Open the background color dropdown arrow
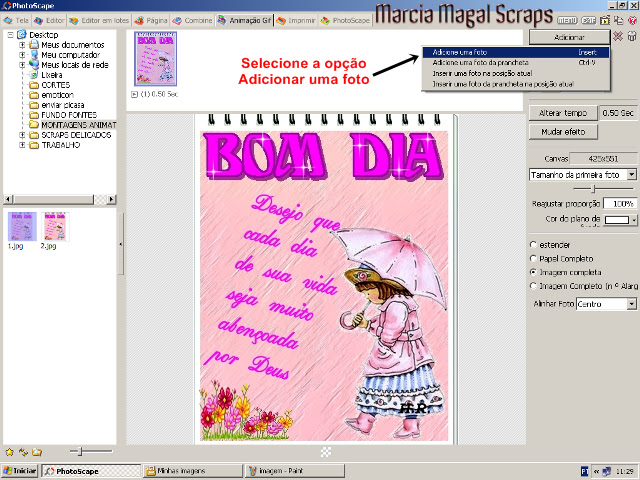640x480 pixels. (634, 220)
